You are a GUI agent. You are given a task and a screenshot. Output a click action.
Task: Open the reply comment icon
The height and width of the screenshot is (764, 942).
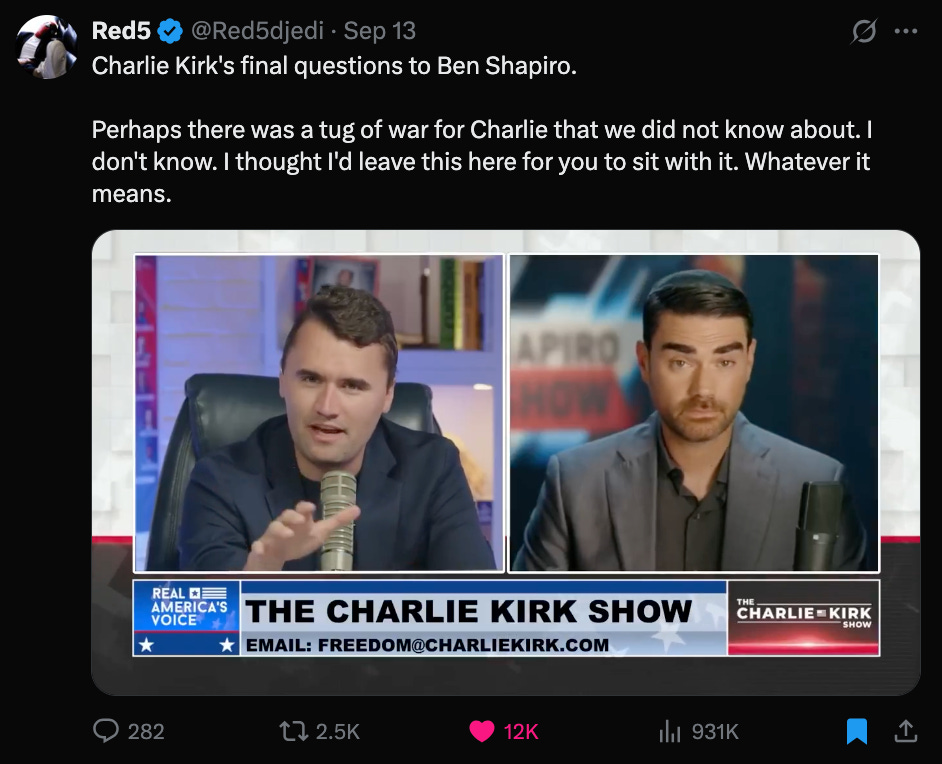coord(106,731)
